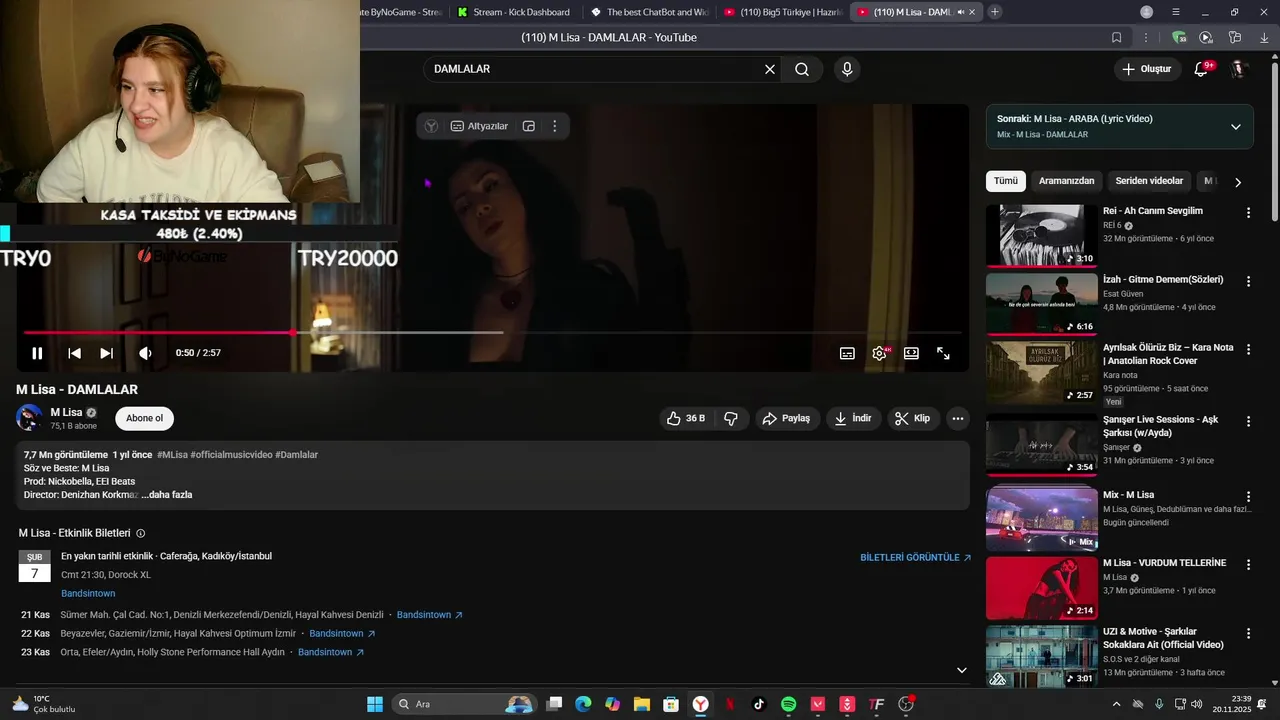The image size is (1280, 720).
Task: Share the video via Paylaş
Action: pos(786,418)
